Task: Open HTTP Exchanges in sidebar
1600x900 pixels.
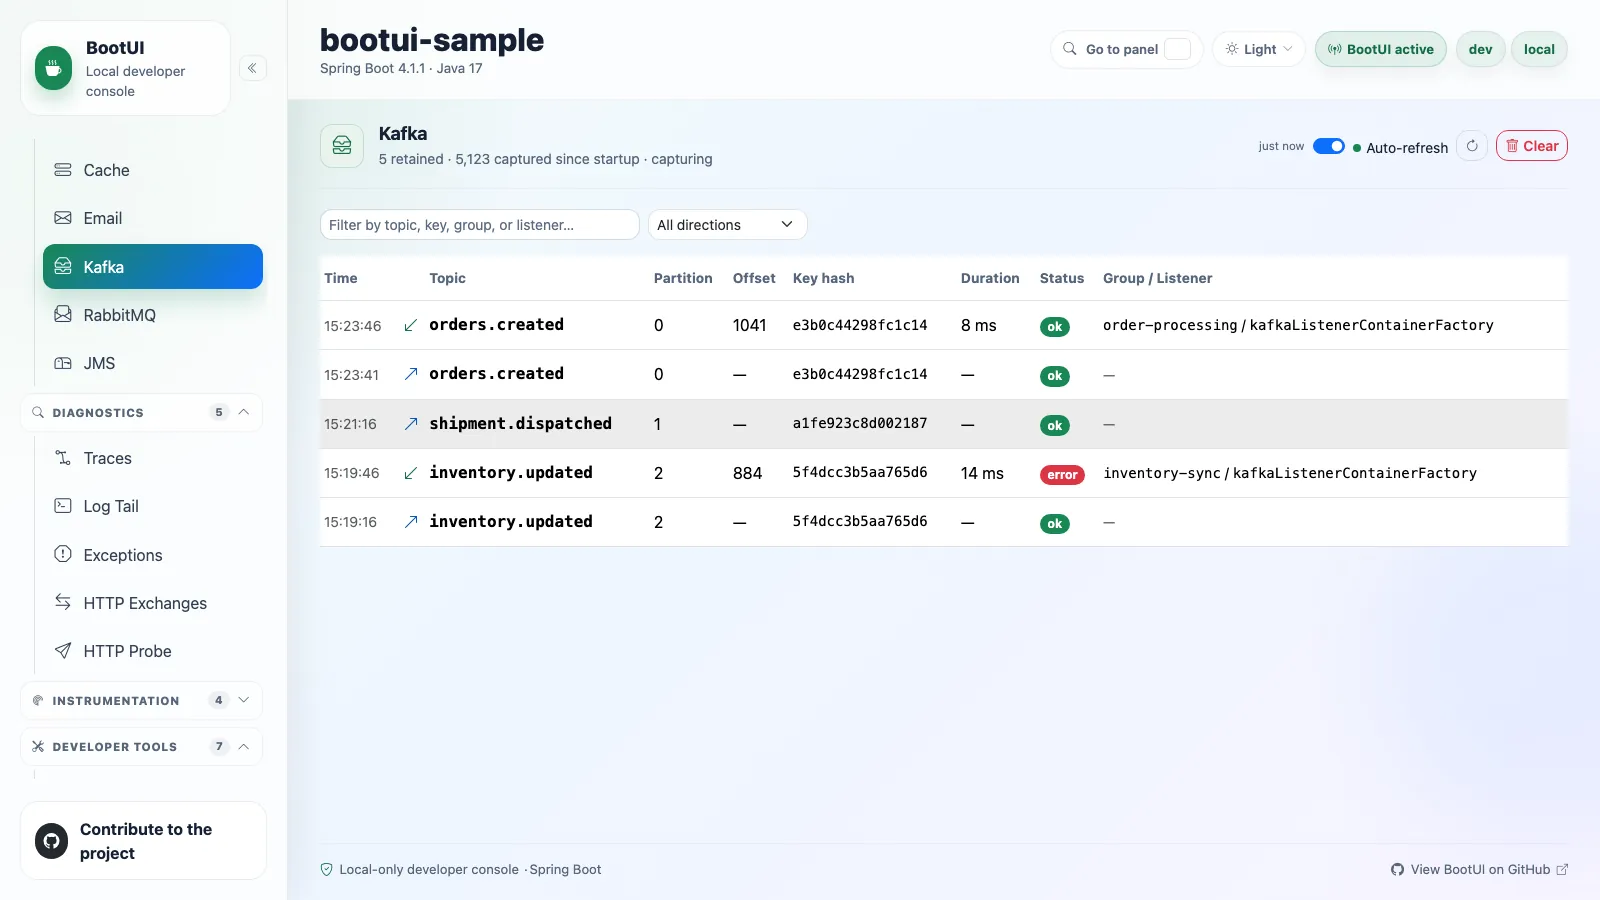Action: pos(153,603)
